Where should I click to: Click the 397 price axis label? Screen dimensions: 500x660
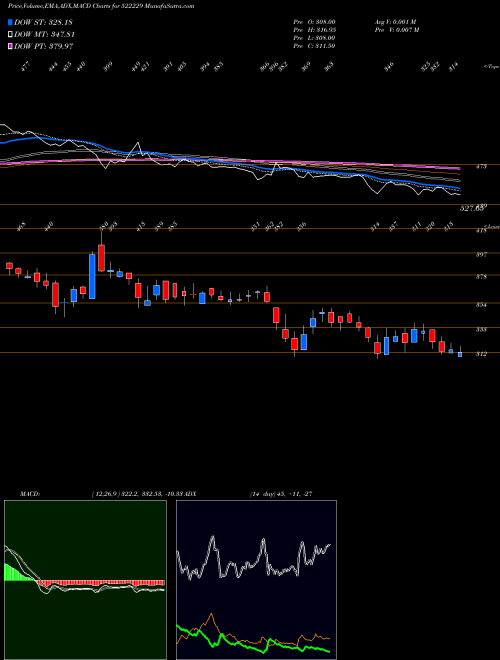click(x=481, y=255)
